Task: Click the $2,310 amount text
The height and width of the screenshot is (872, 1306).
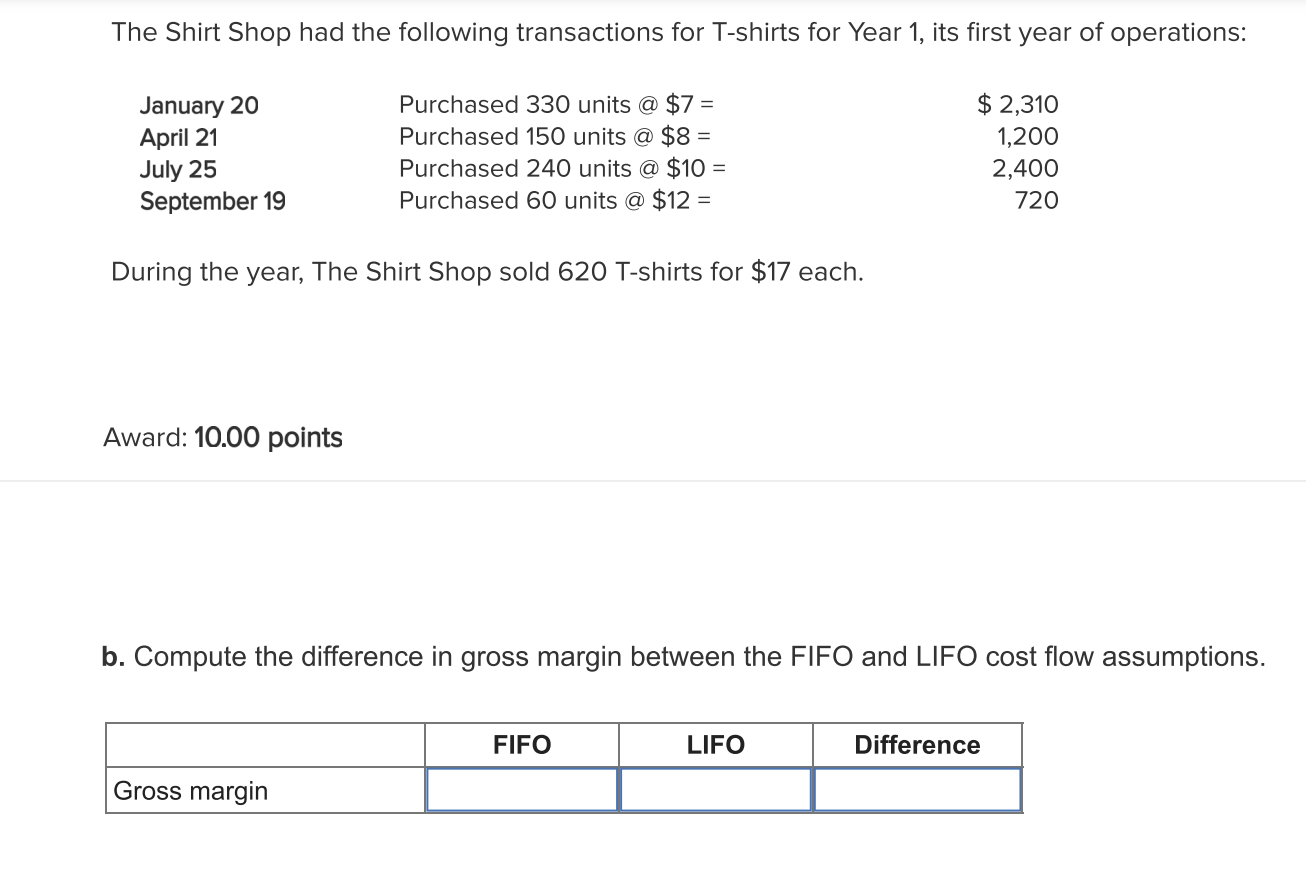Action: click(1016, 105)
